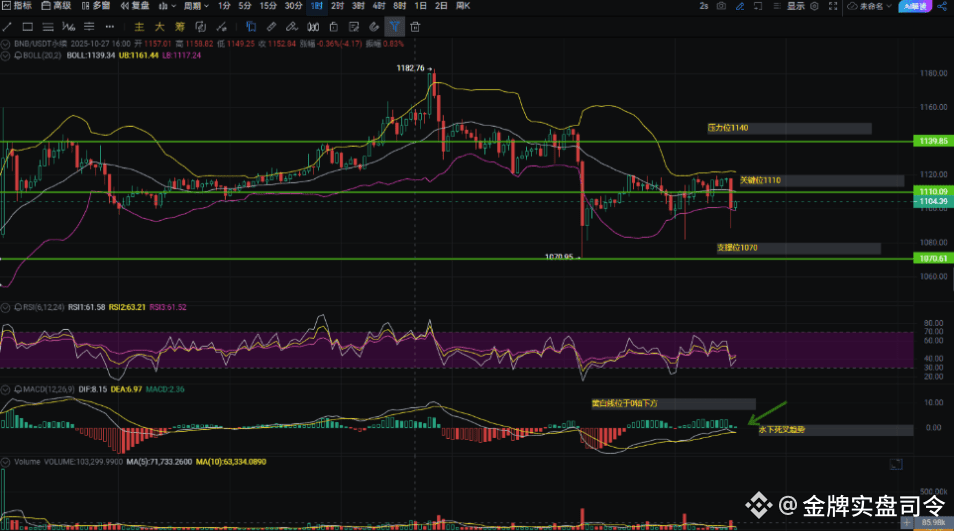The image size is (954, 531).
Task: Click the 1139.85 green price label
Action: [x=933, y=141]
